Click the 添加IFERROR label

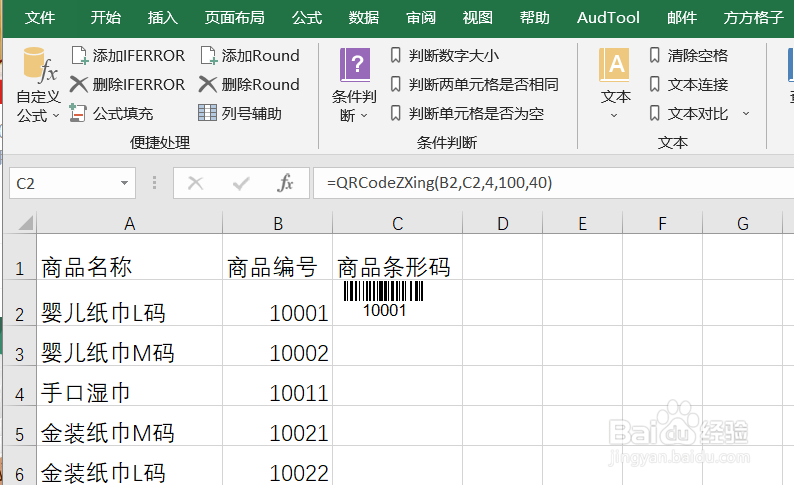click(139, 55)
